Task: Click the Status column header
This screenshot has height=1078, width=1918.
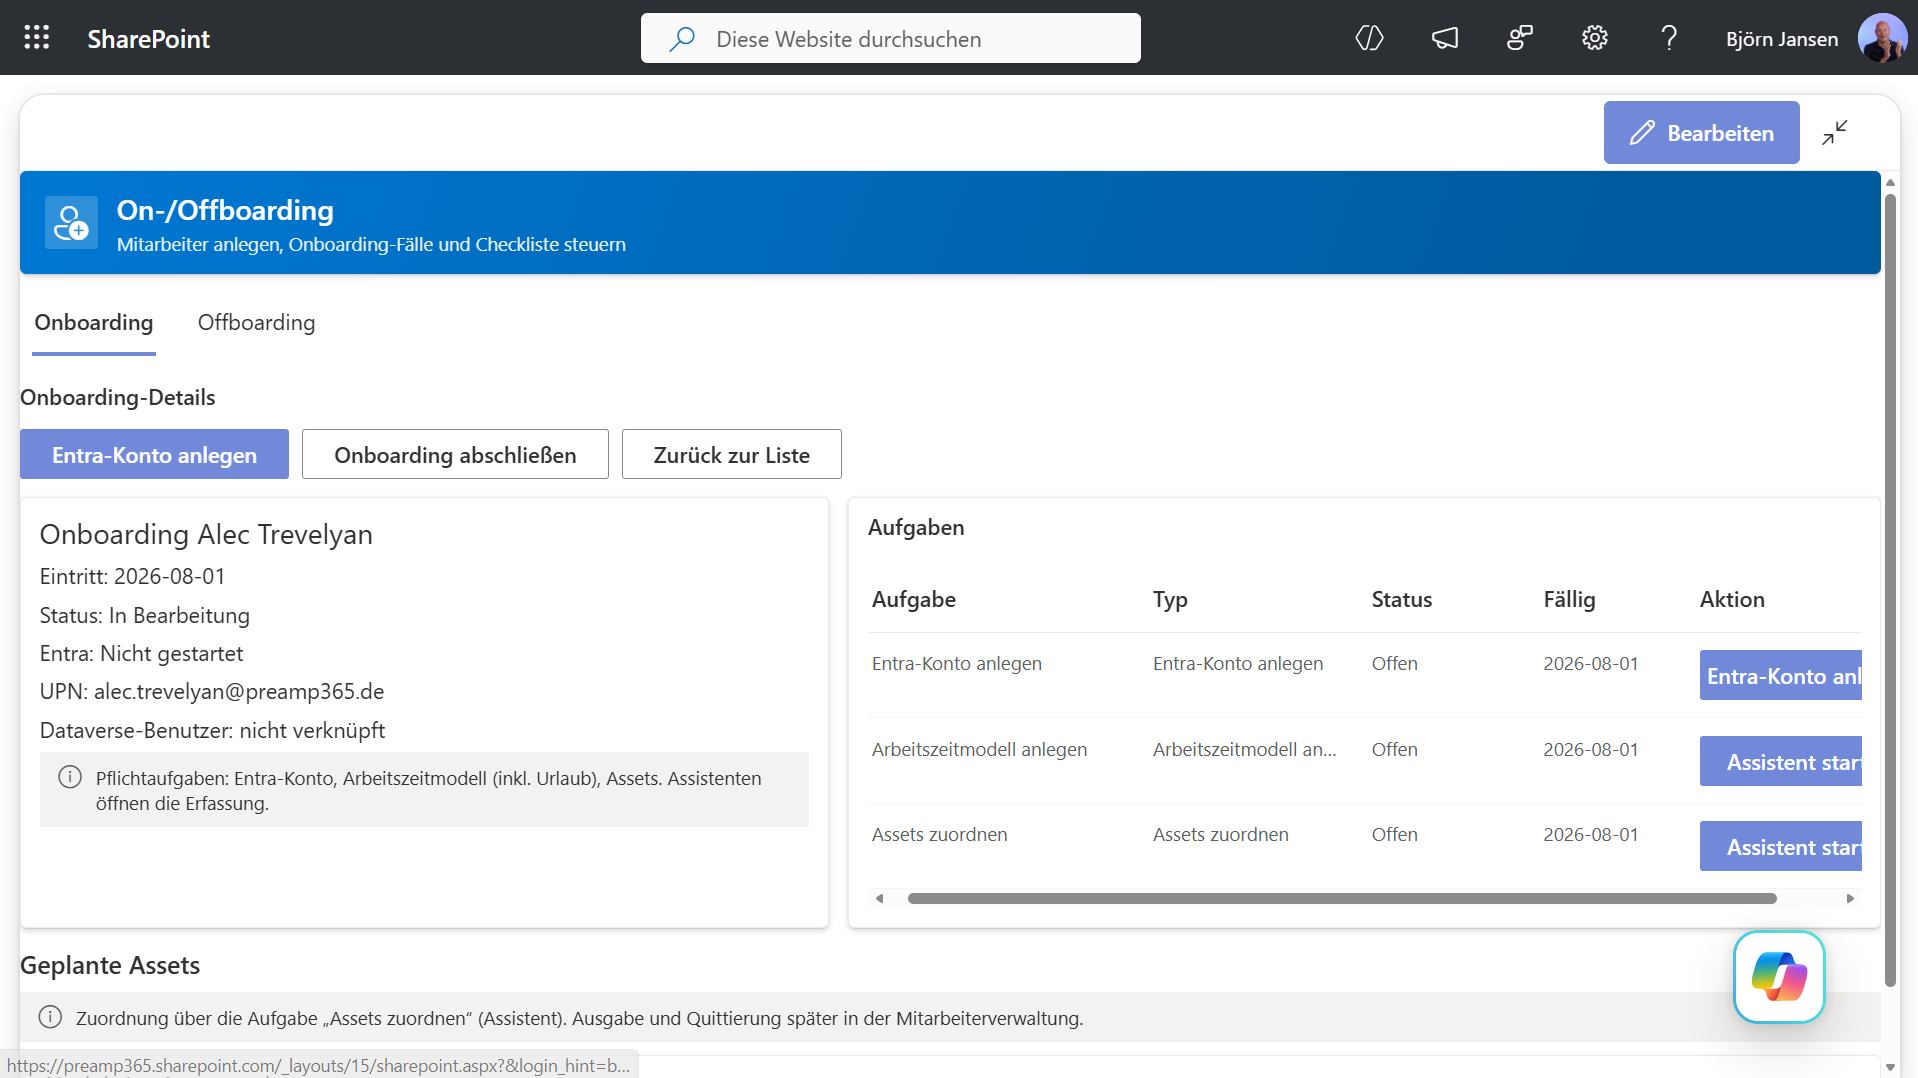Action: pyautogui.click(x=1401, y=600)
